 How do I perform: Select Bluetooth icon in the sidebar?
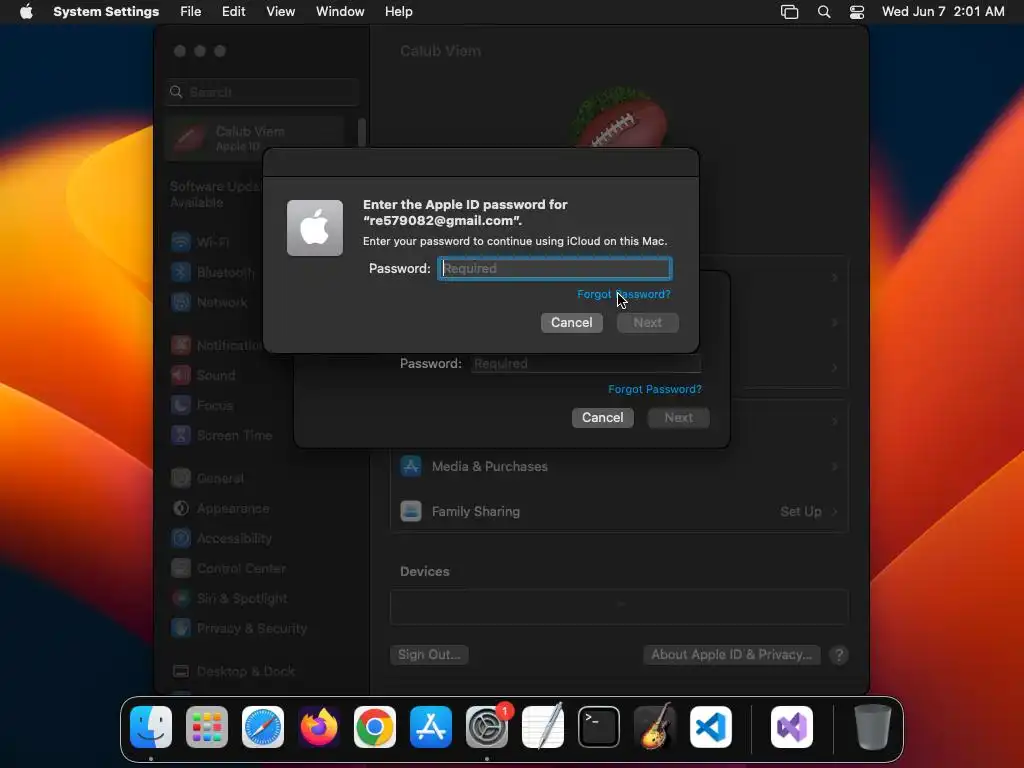pos(181,272)
